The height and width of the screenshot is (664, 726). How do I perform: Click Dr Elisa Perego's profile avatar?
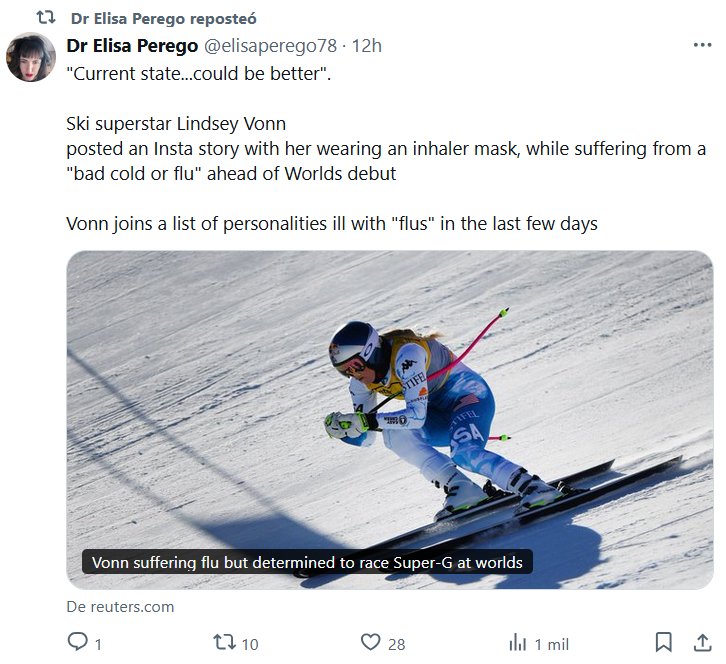click(x=31, y=58)
